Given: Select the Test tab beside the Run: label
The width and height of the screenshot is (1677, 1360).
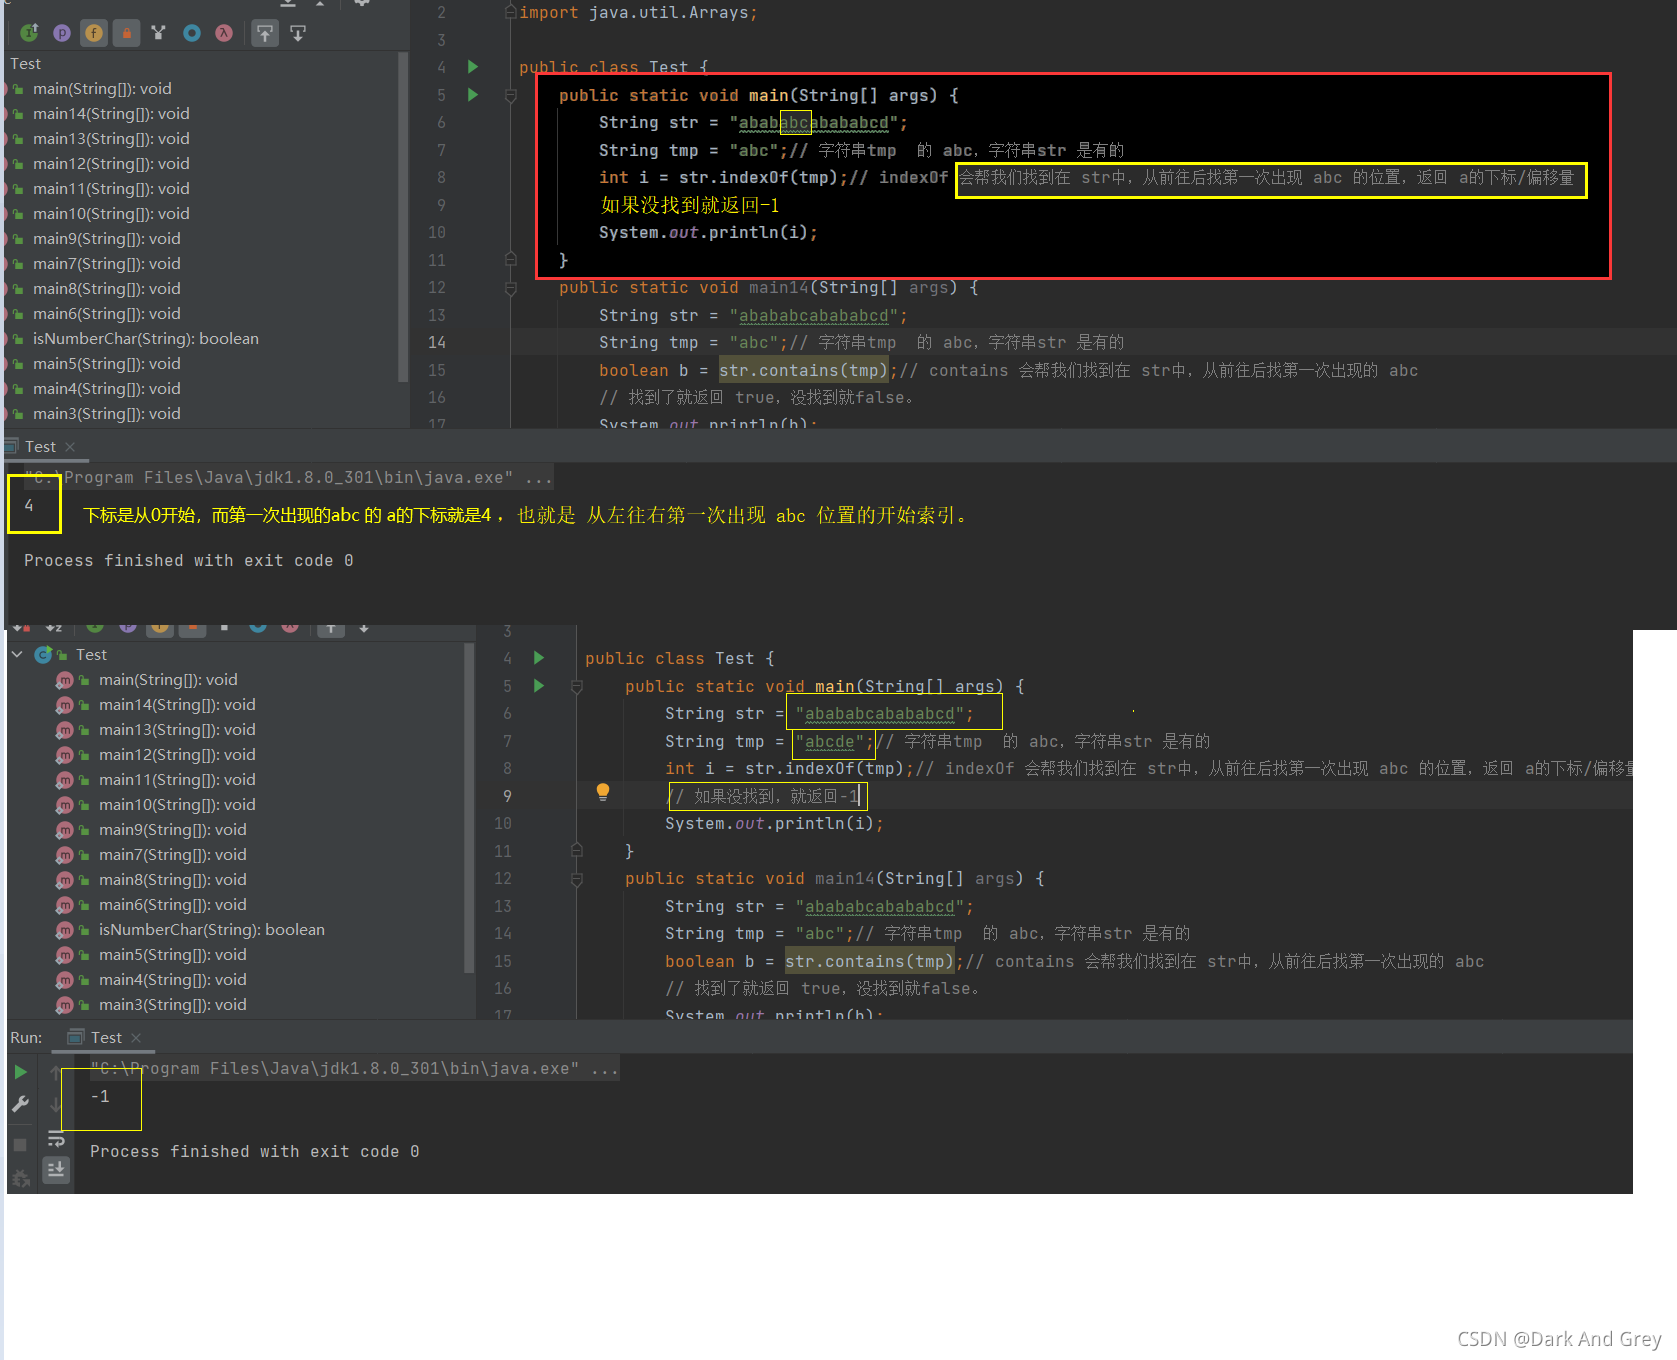Looking at the screenshot, I should pyautogui.click(x=106, y=1038).
